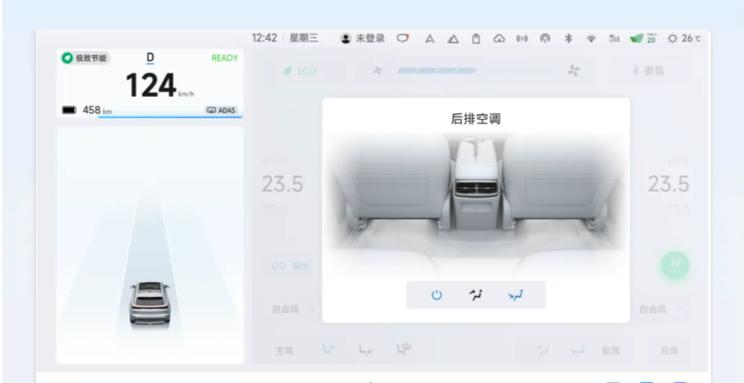Toggle rear upper-body airflow mode icon
Viewport: 744px width, 383px height.
[475, 295]
